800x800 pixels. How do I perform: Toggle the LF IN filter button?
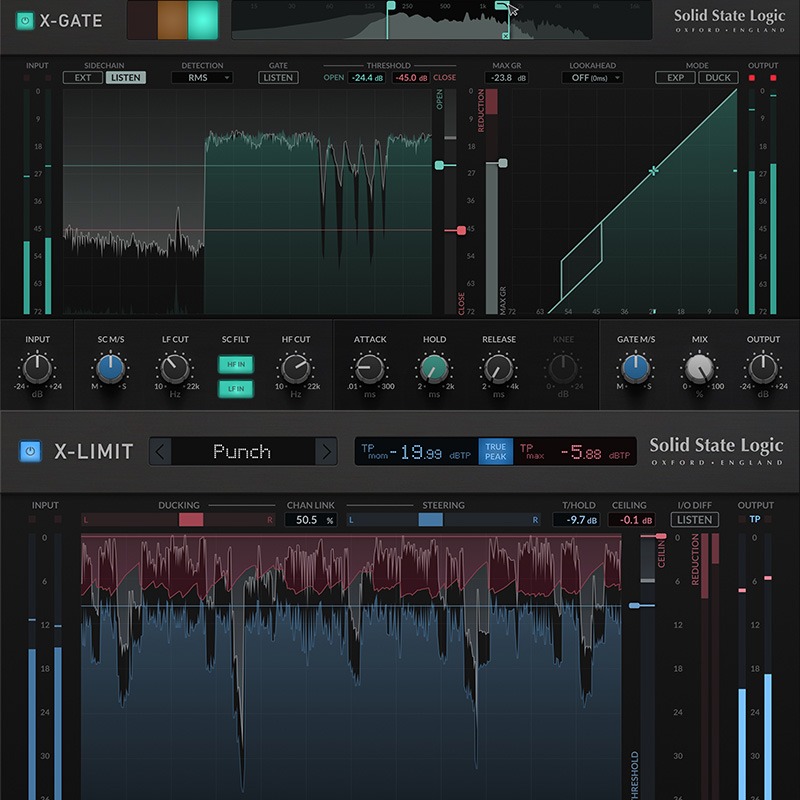(x=236, y=389)
